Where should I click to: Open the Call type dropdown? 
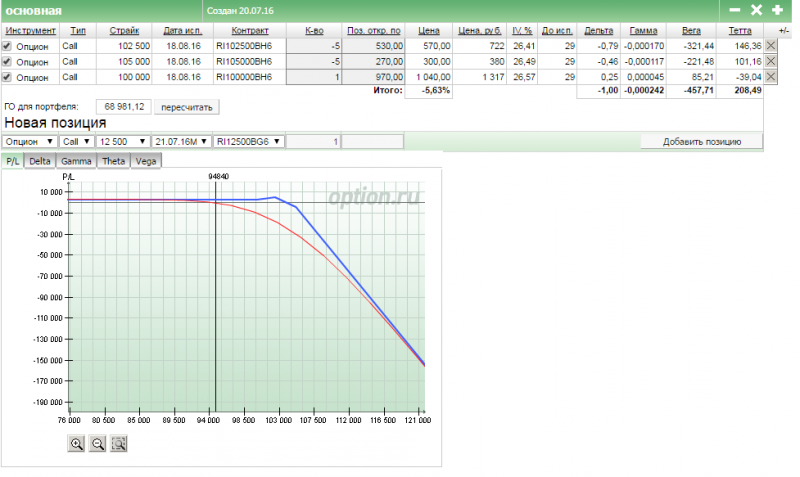[77, 141]
